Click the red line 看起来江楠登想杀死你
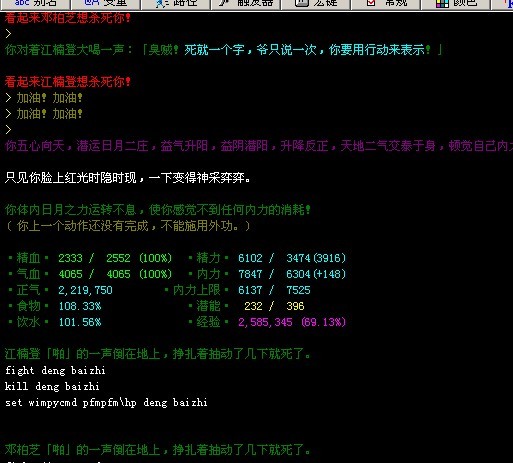 click(68, 82)
